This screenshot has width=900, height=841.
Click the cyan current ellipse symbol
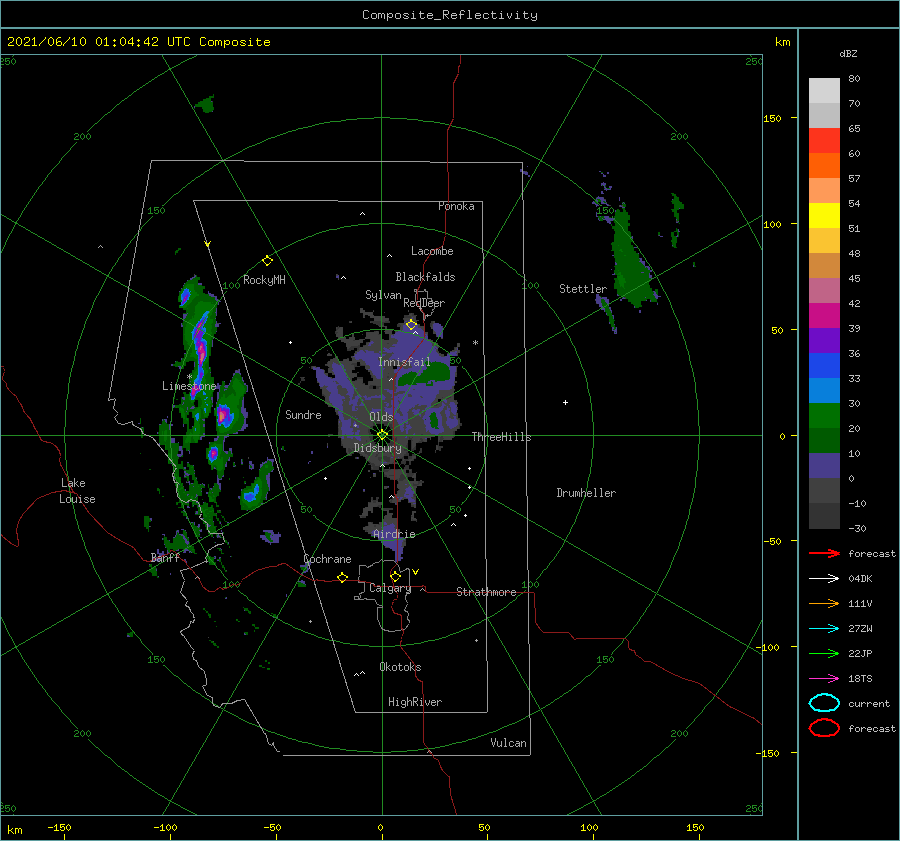click(x=824, y=703)
